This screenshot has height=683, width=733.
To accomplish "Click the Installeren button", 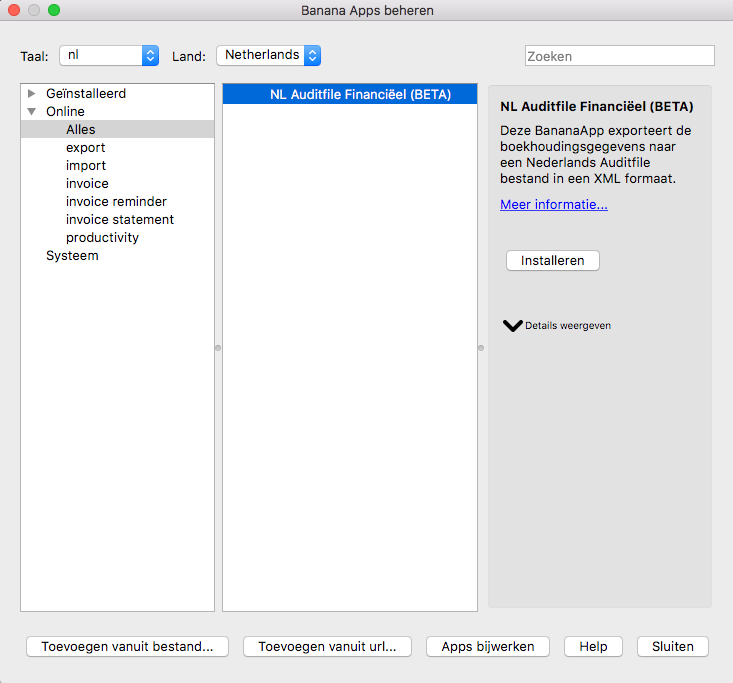I will click(553, 261).
